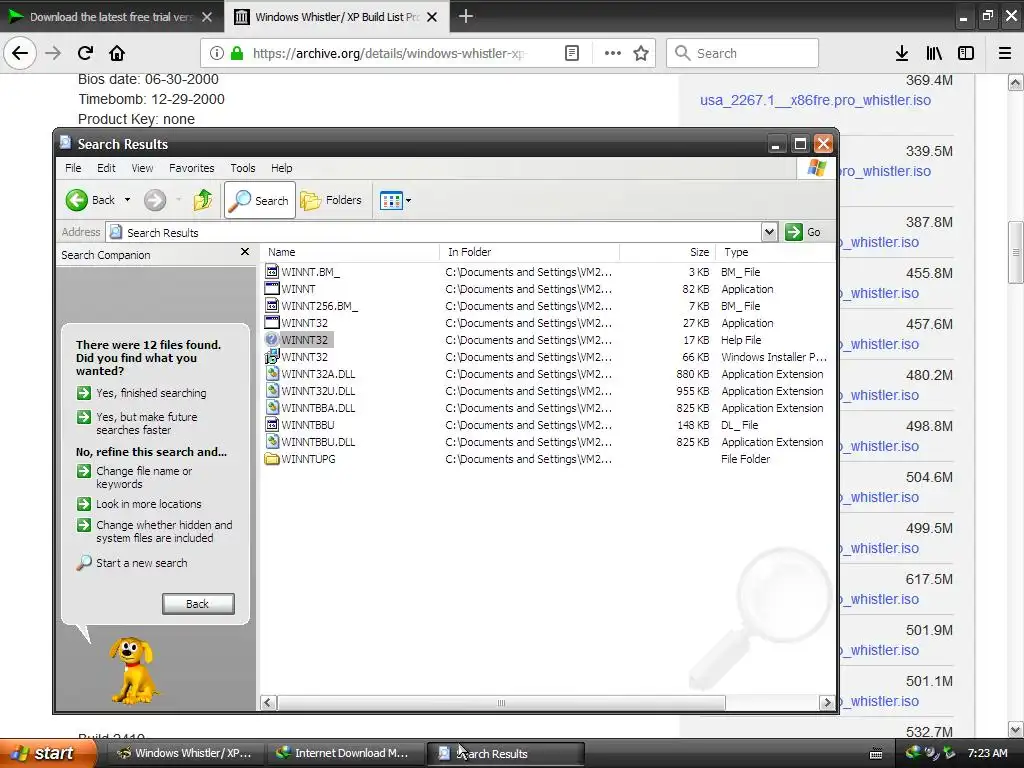Open the File menu
The image size is (1024, 768).
[x=73, y=168]
